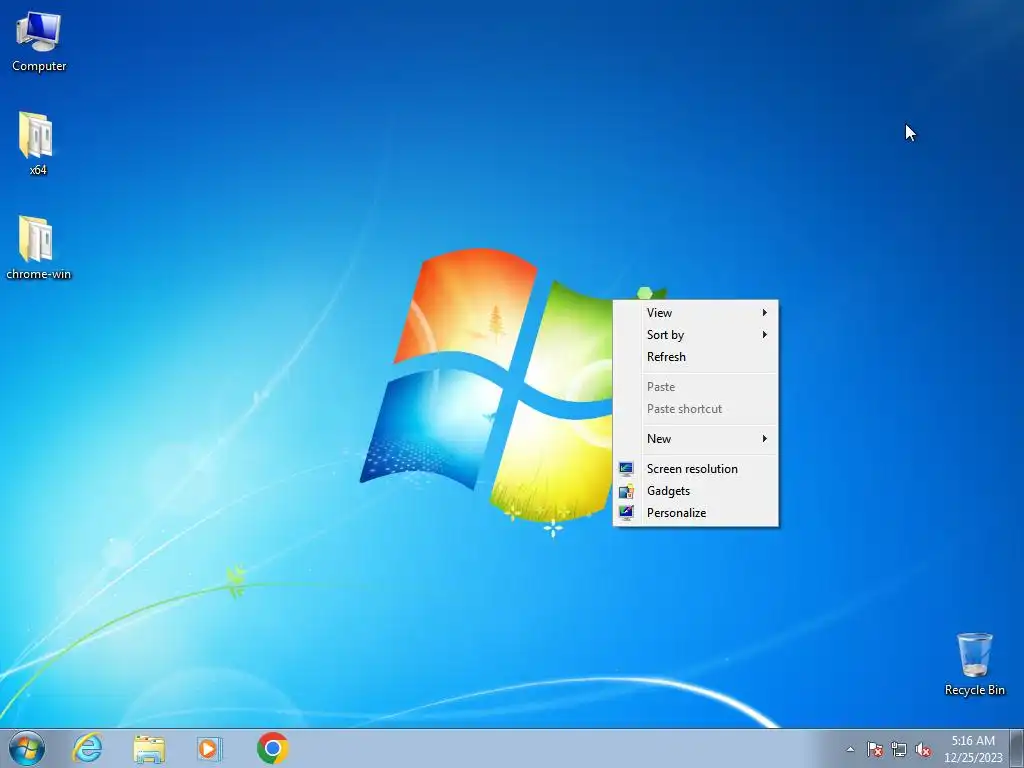Open the Windows Start button
This screenshot has width=1024, height=768.
(x=27, y=748)
